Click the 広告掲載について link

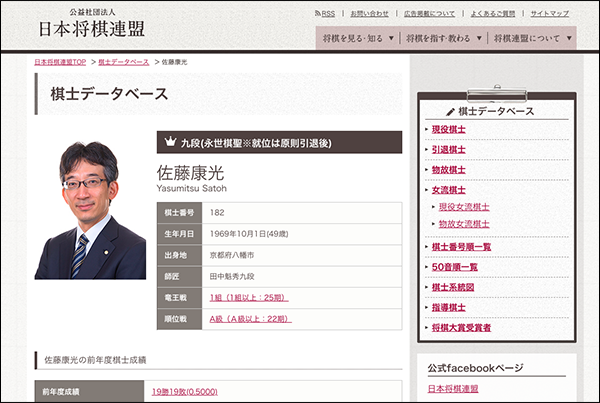(431, 14)
